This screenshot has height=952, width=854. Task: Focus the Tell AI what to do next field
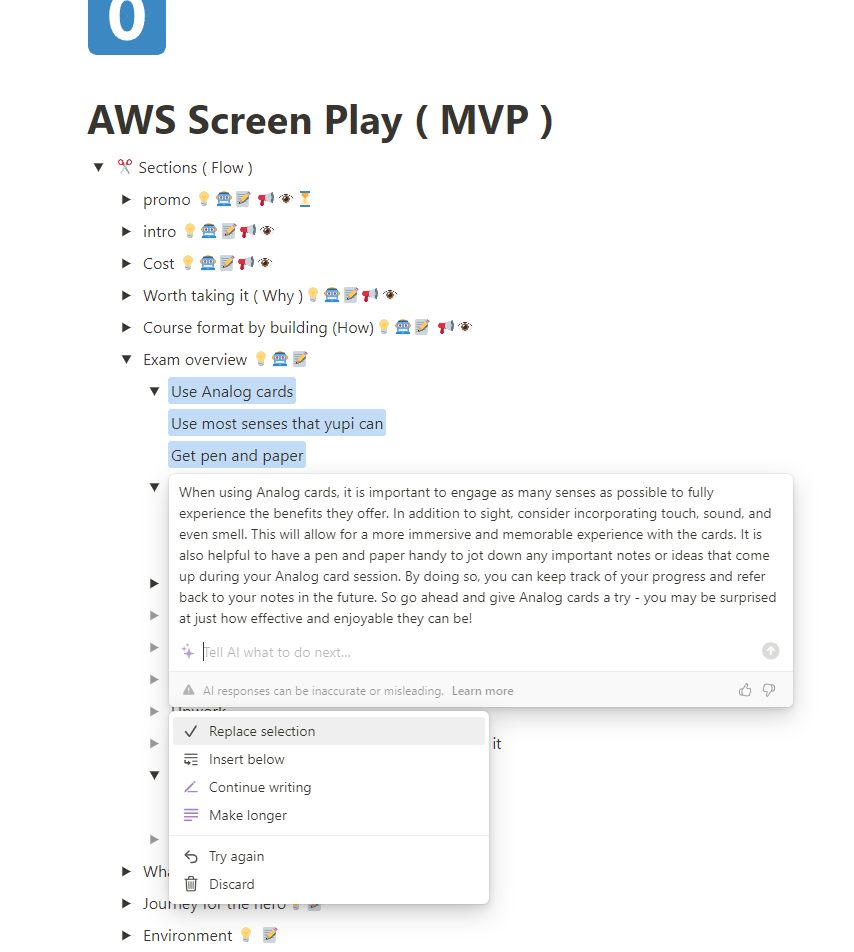pos(478,652)
